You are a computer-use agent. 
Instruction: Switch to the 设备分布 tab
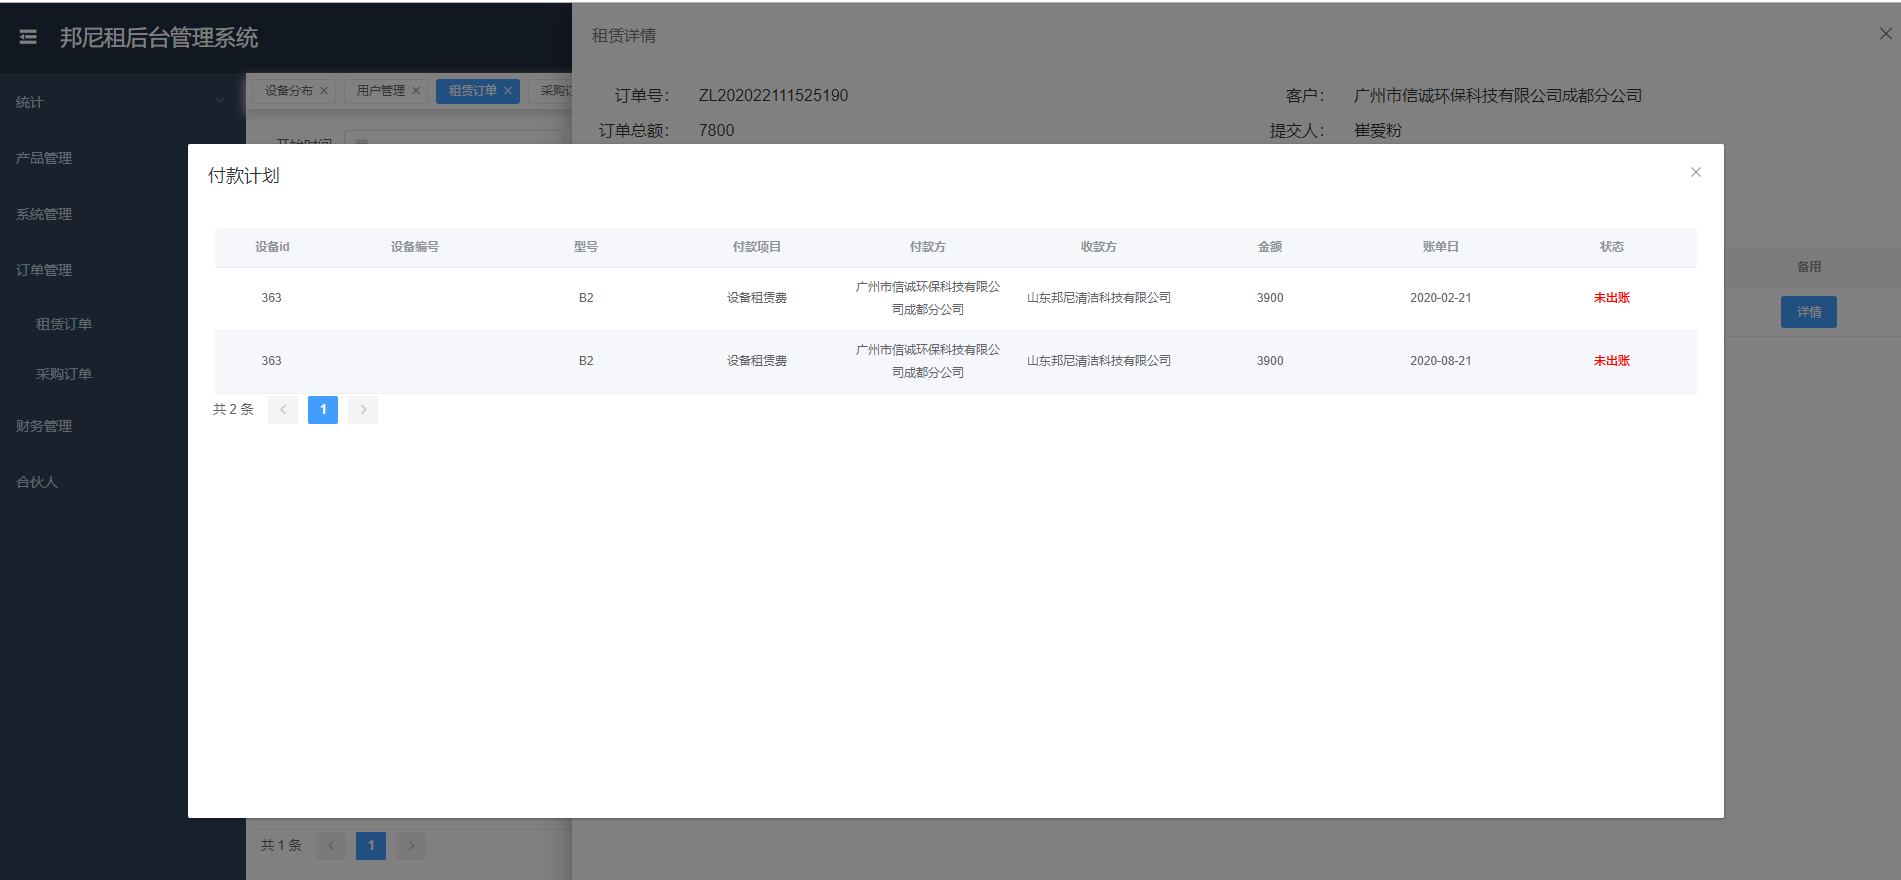[x=288, y=91]
